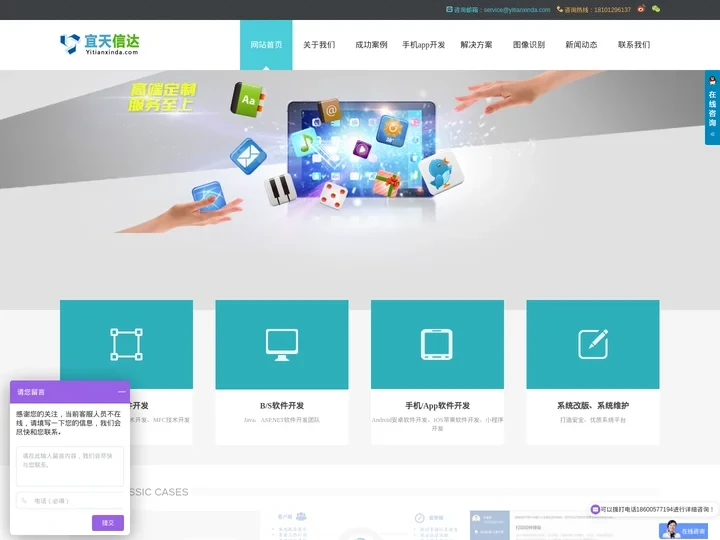Click the phone icon beside 咨询热线
This screenshot has height=540, width=720.
(560, 9)
